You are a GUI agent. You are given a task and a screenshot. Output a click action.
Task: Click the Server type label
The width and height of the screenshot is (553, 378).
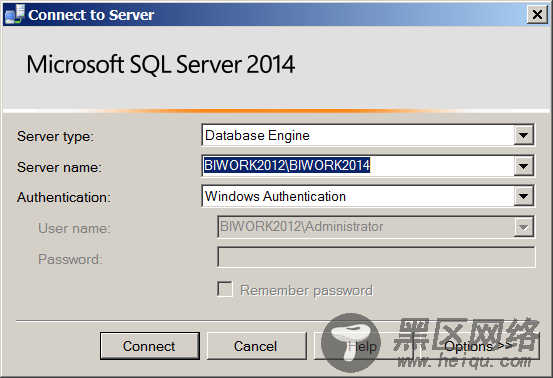coord(55,136)
